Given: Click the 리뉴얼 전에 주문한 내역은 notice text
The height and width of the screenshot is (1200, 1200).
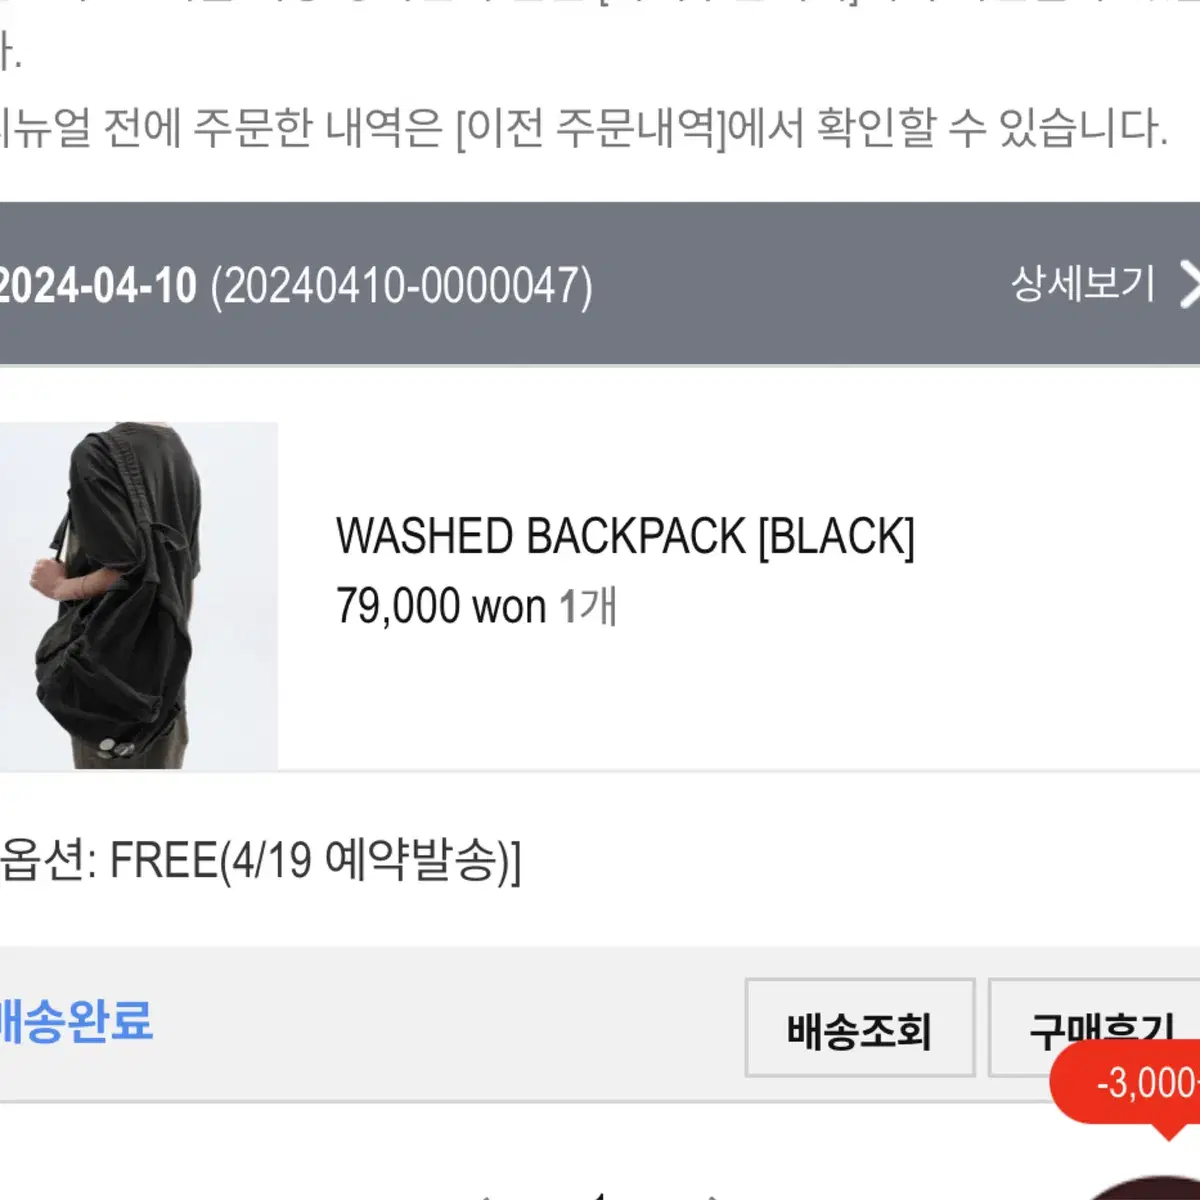Looking at the screenshot, I should pyautogui.click(x=221, y=128).
